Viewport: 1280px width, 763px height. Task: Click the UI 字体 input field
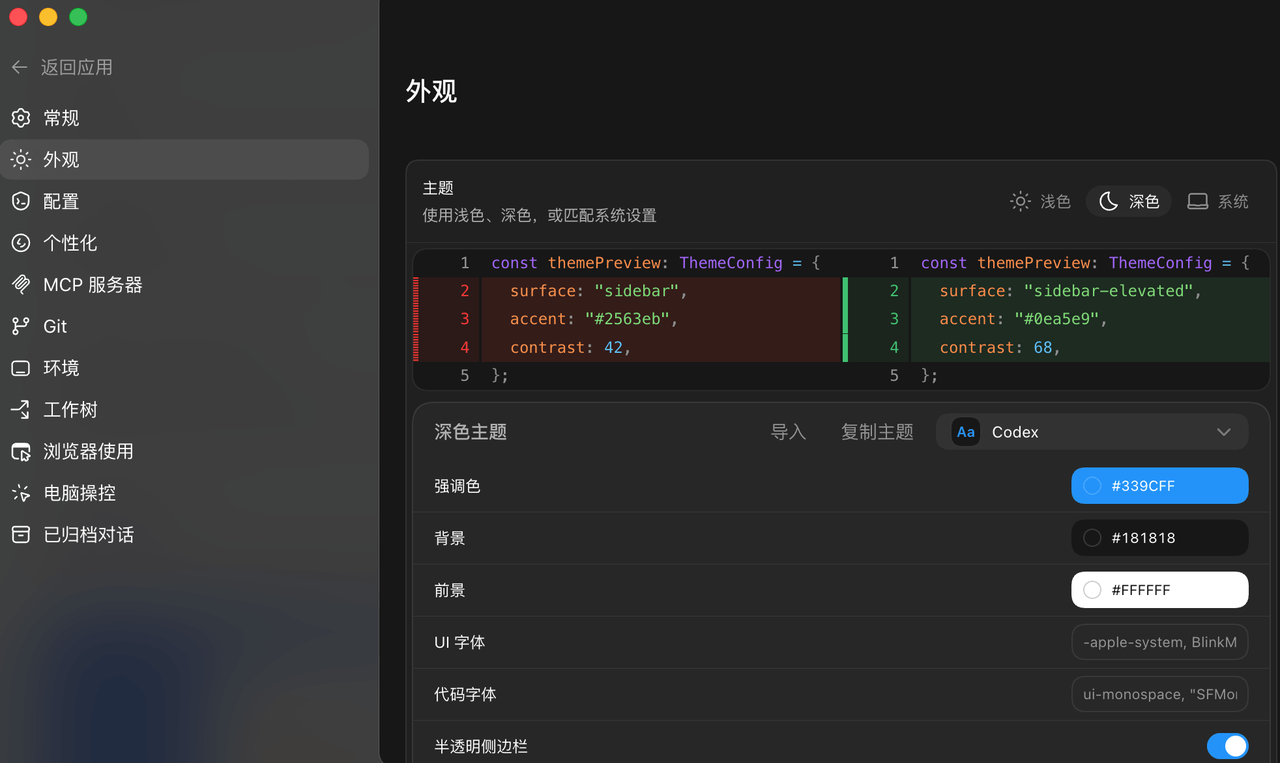click(x=1160, y=642)
